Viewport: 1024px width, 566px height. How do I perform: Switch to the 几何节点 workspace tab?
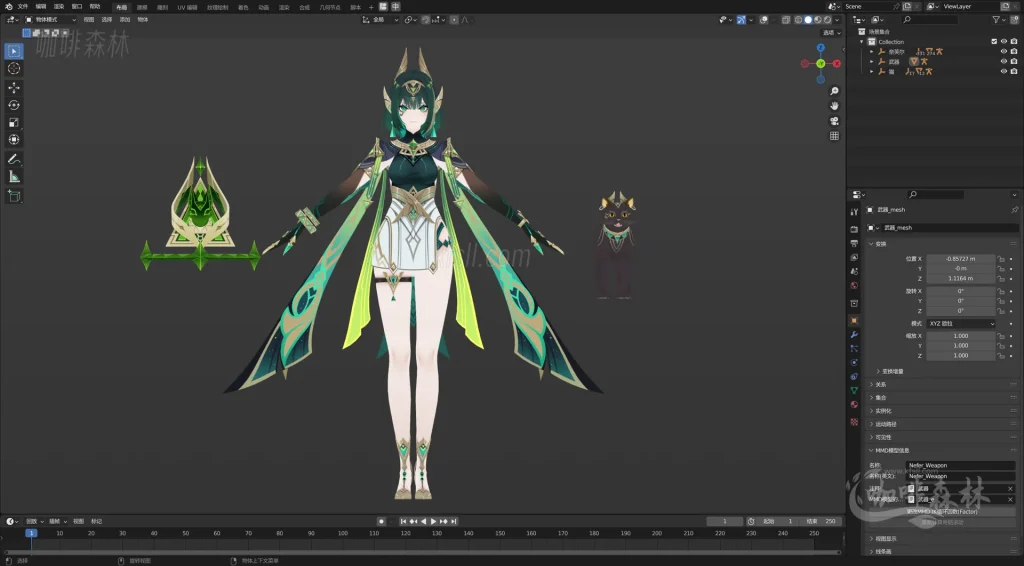point(330,7)
